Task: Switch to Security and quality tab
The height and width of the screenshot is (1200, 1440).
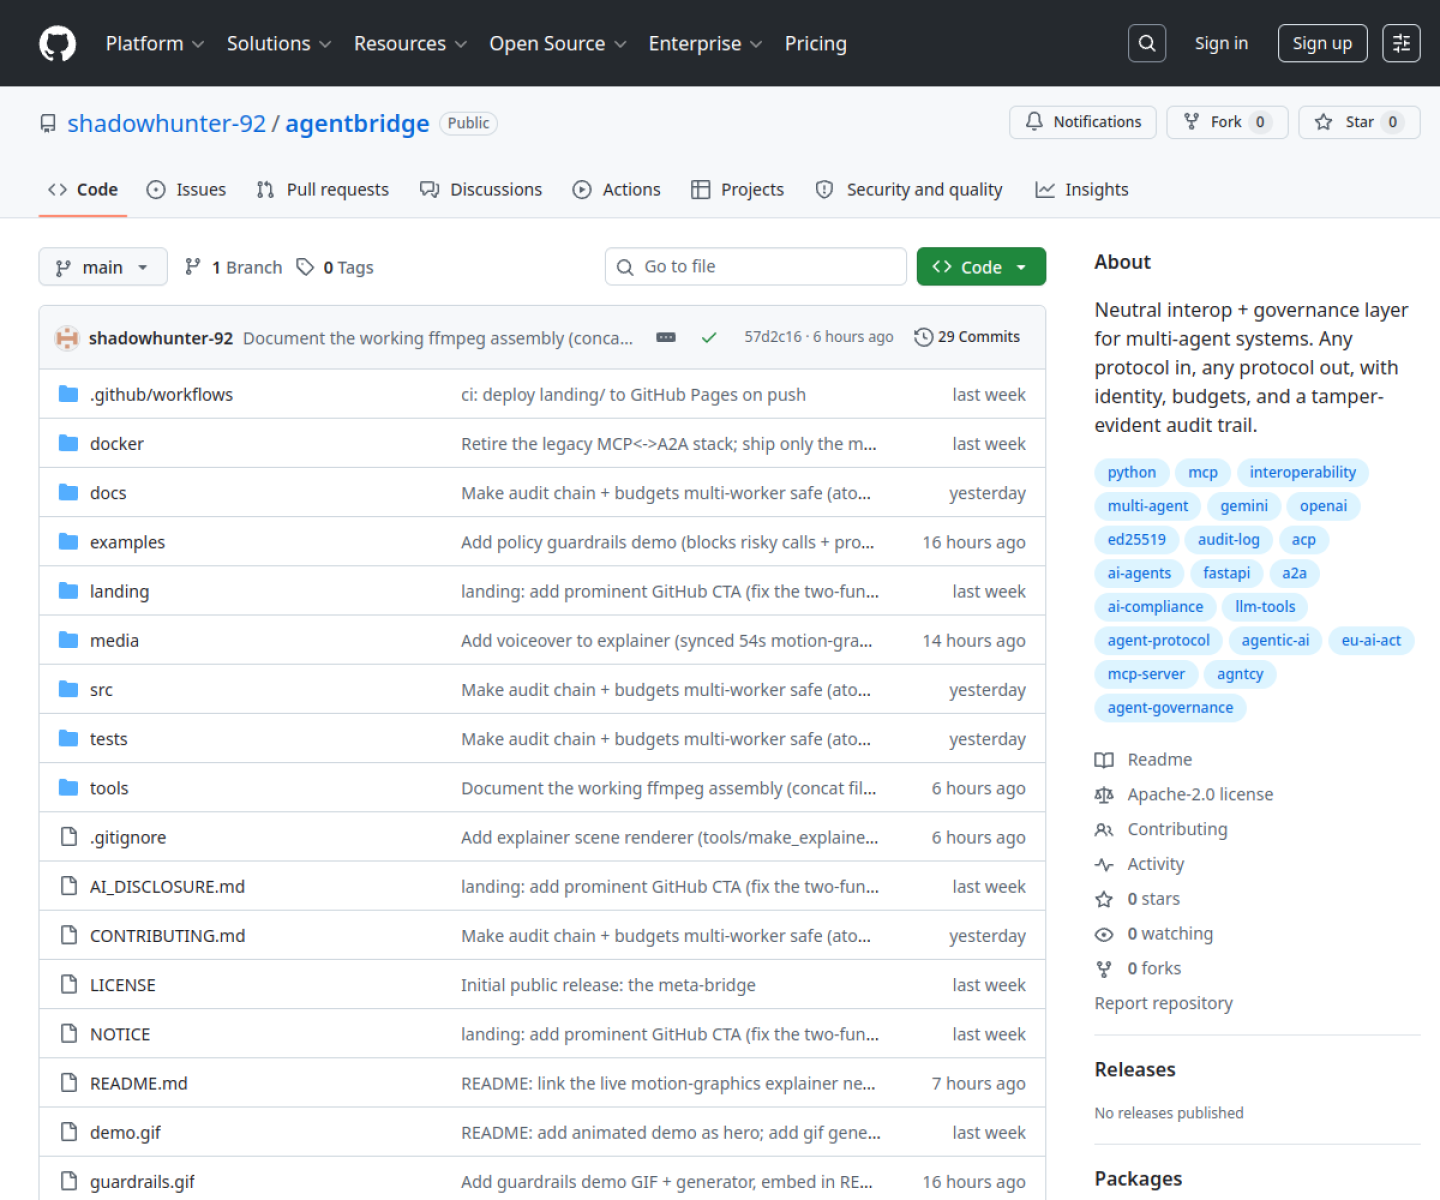Action: click(x=909, y=189)
